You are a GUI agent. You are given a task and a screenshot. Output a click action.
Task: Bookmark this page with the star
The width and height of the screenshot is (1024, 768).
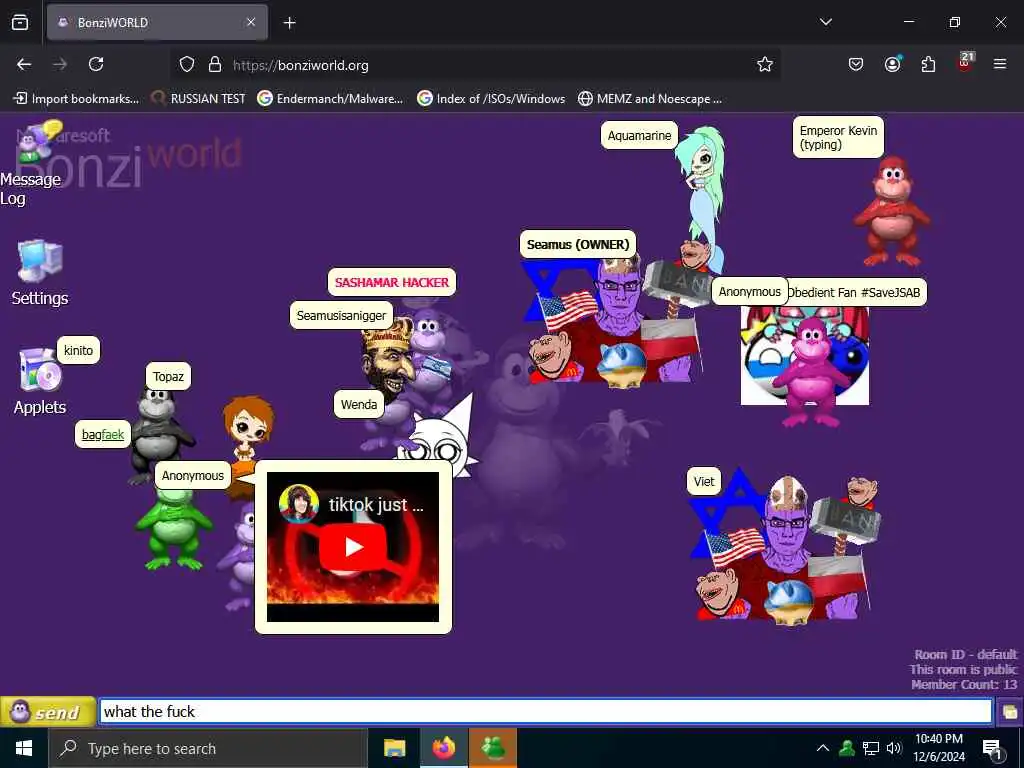tap(765, 64)
